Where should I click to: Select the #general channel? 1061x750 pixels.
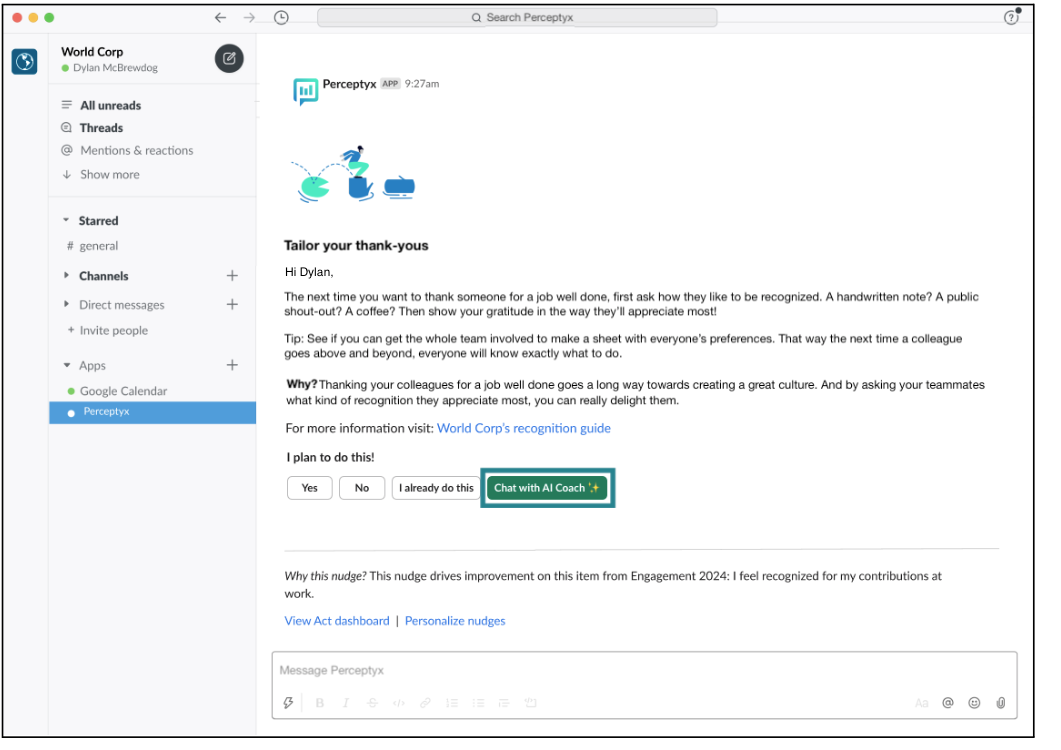[x=98, y=246]
